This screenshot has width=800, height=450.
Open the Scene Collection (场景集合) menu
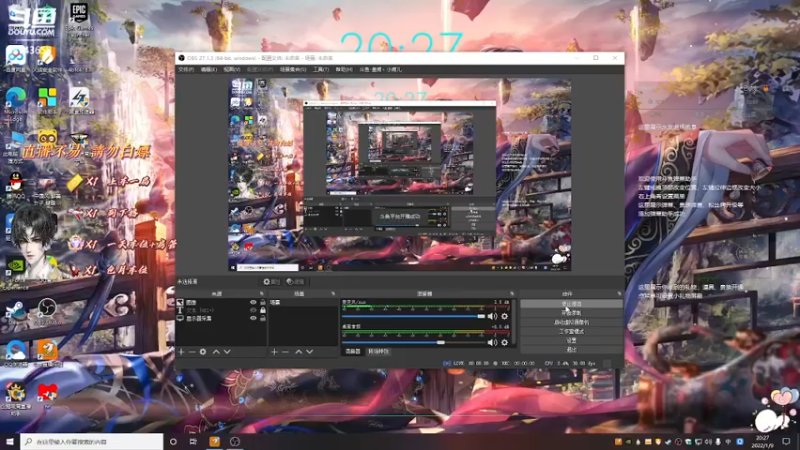tap(293, 69)
